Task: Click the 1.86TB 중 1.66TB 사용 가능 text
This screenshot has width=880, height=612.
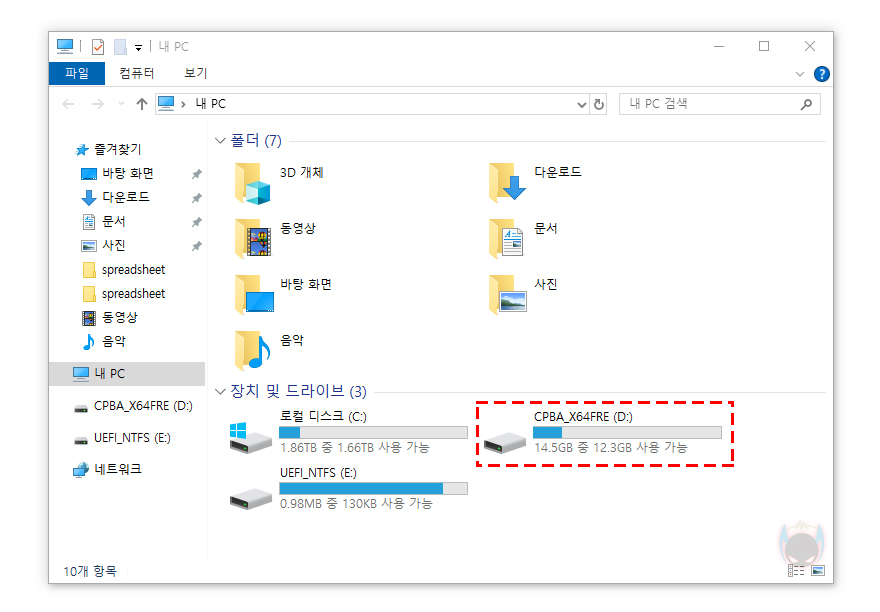Action: (x=355, y=447)
